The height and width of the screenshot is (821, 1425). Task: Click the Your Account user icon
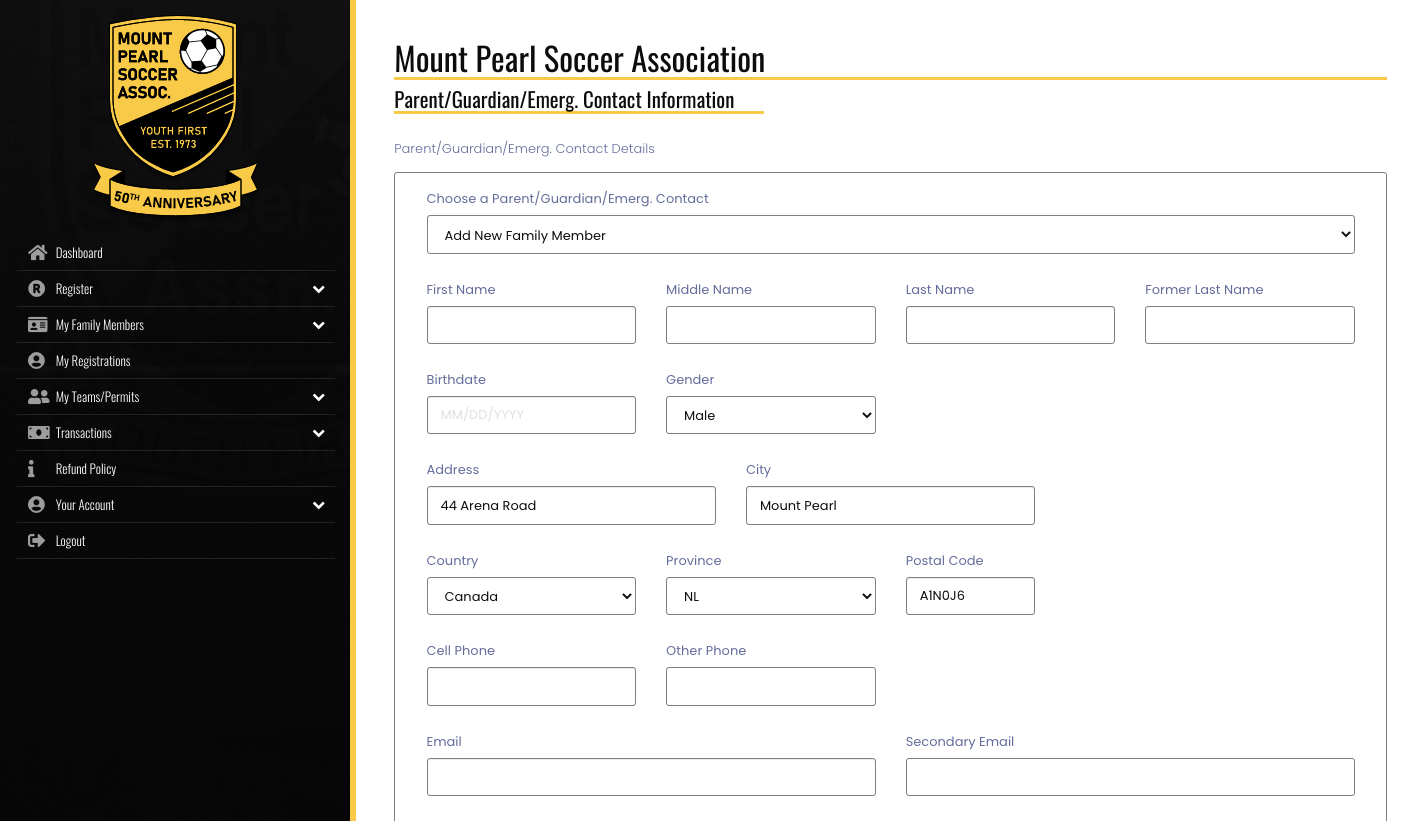click(x=38, y=505)
